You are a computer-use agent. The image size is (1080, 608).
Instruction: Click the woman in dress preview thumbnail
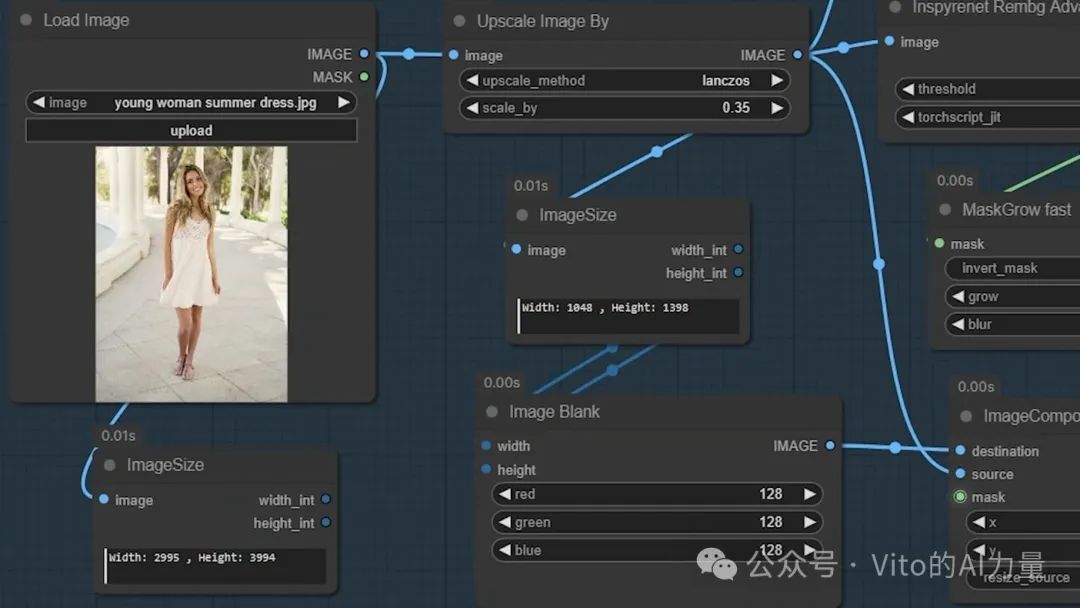(x=191, y=274)
